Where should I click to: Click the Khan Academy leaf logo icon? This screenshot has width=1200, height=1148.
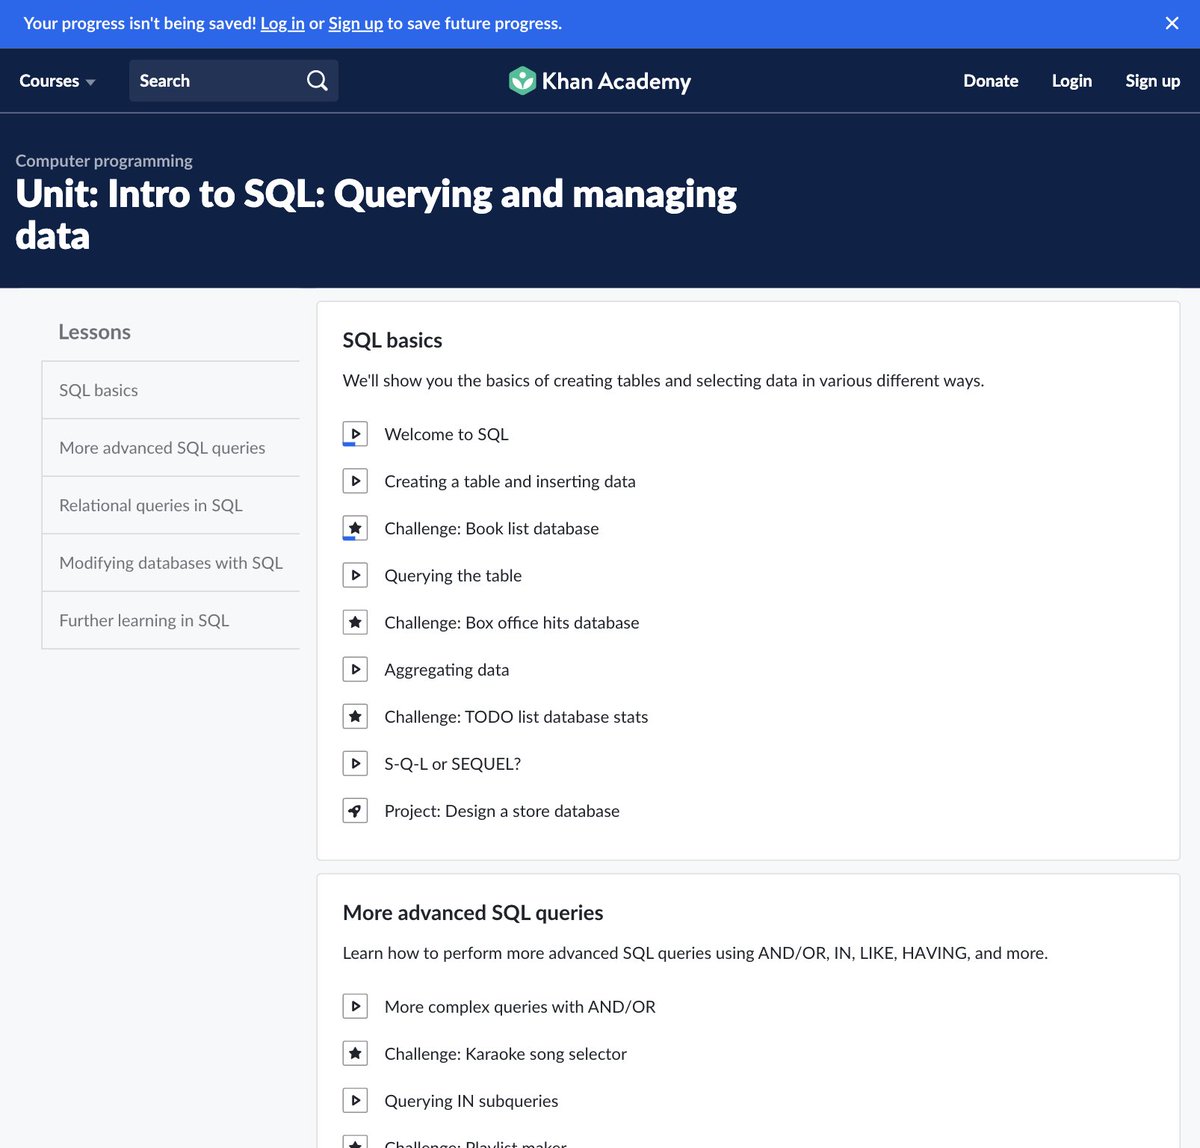coord(522,81)
